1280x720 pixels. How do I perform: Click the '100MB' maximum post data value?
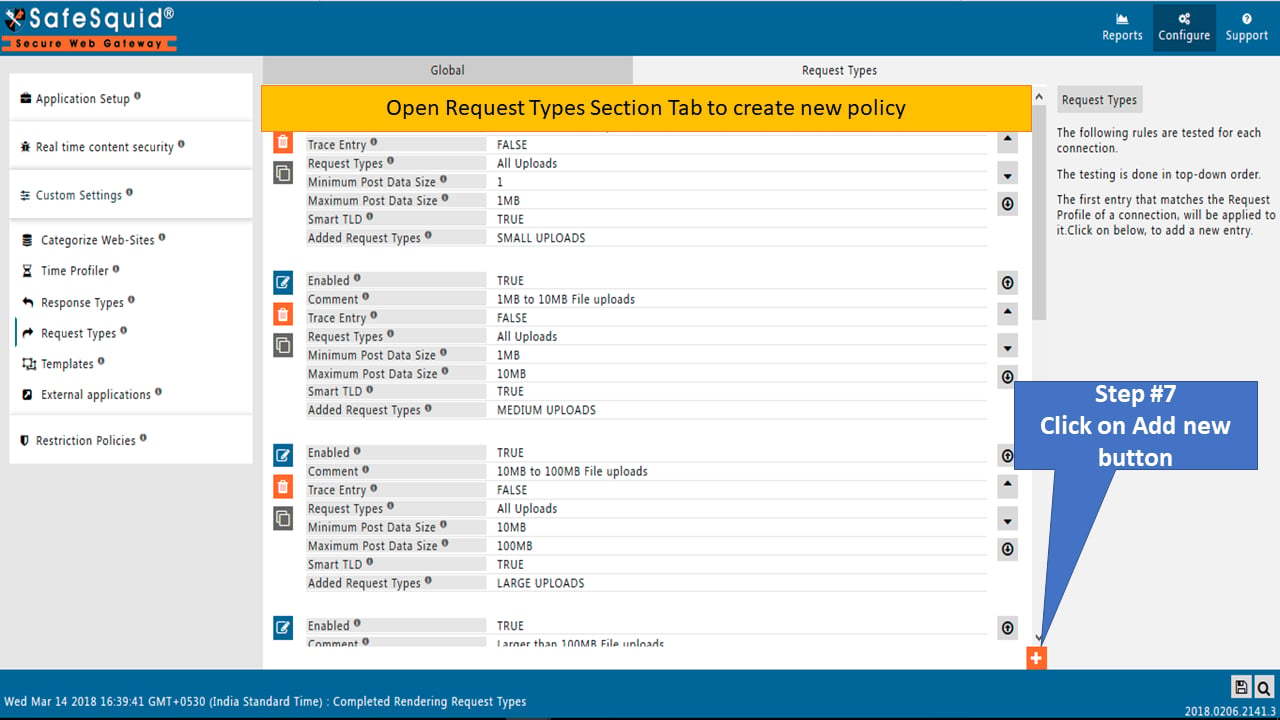point(515,546)
